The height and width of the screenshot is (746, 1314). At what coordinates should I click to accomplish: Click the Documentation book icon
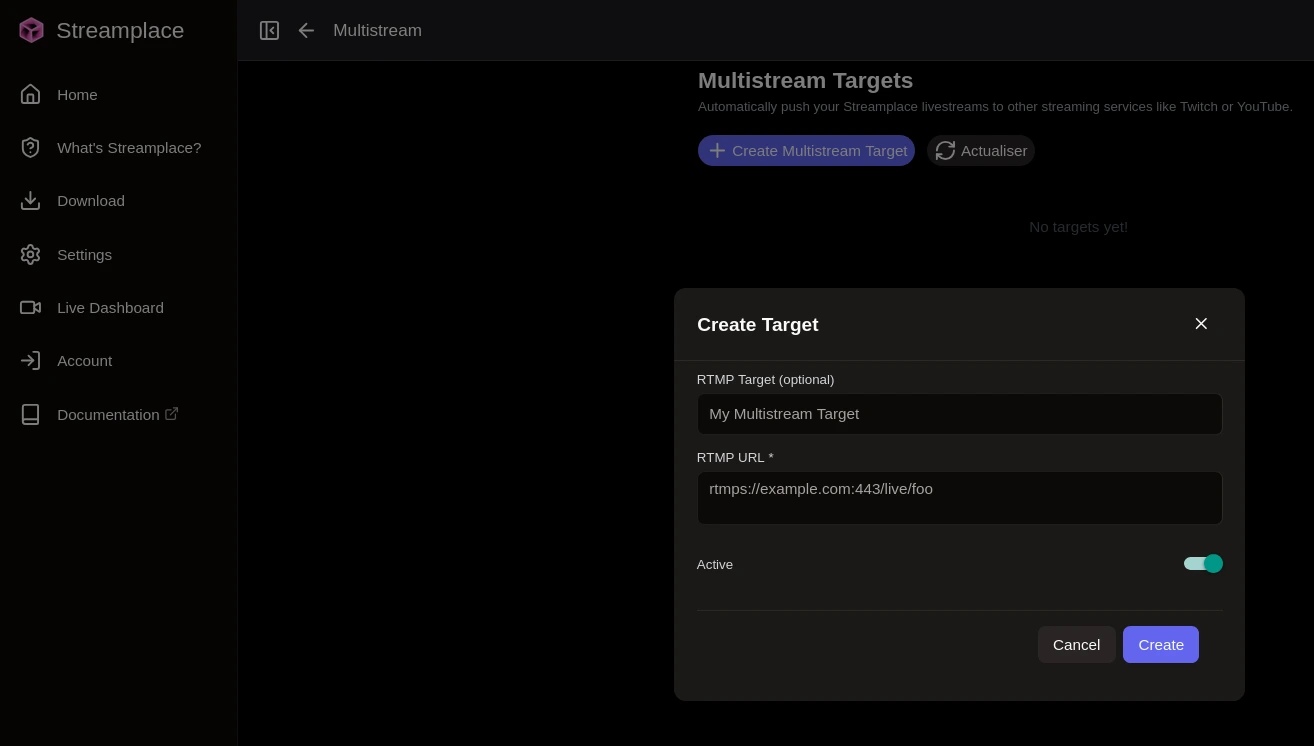coord(30,414)
